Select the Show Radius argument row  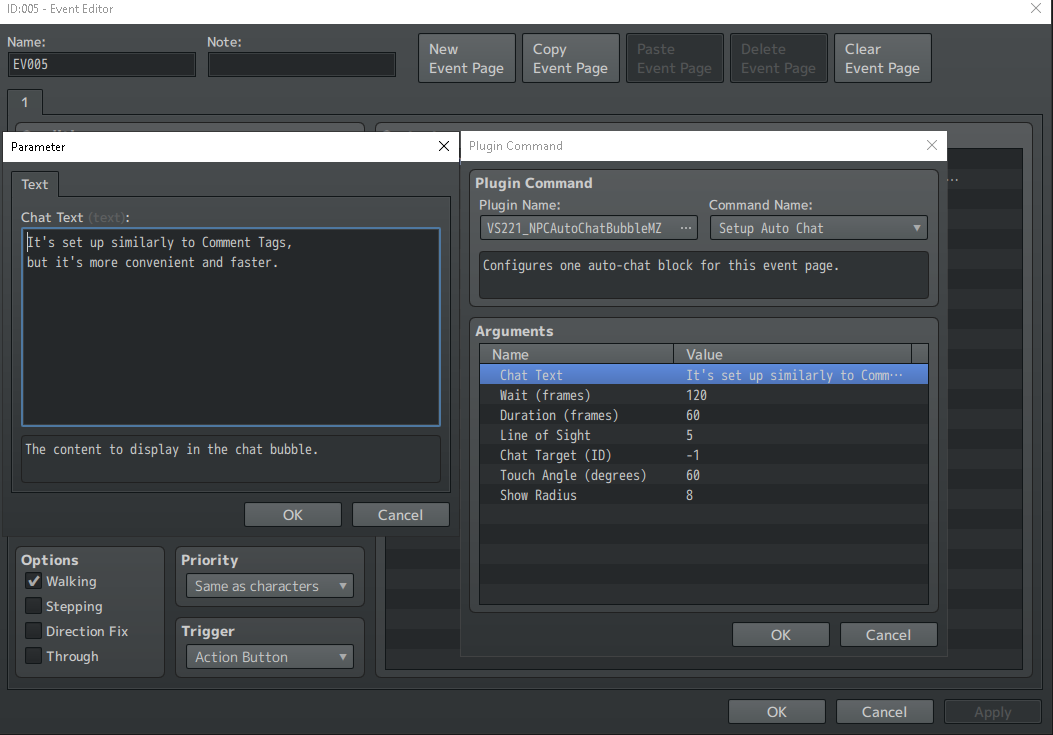pos(704,495)
